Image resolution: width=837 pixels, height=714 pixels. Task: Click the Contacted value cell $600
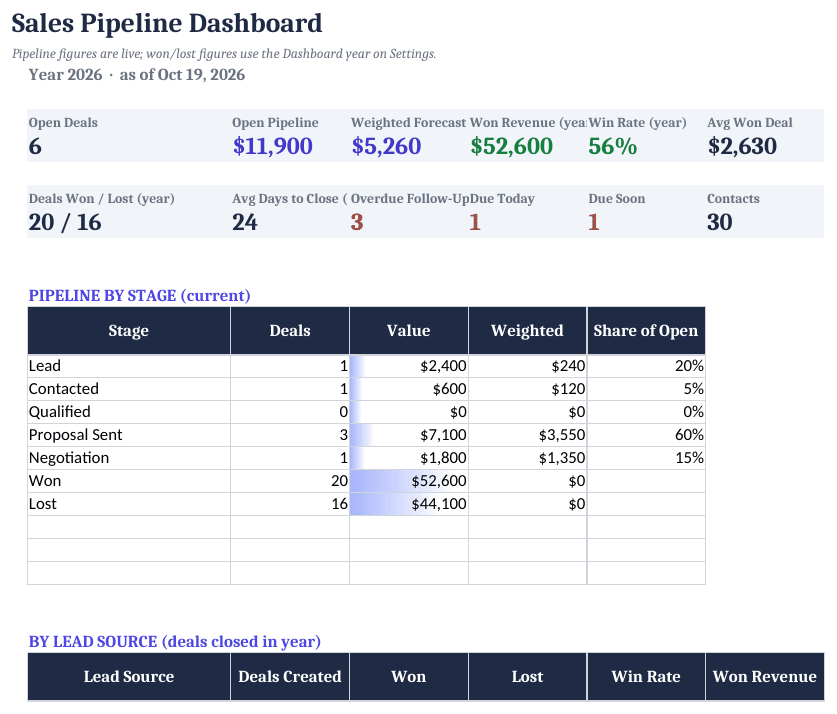409,389
